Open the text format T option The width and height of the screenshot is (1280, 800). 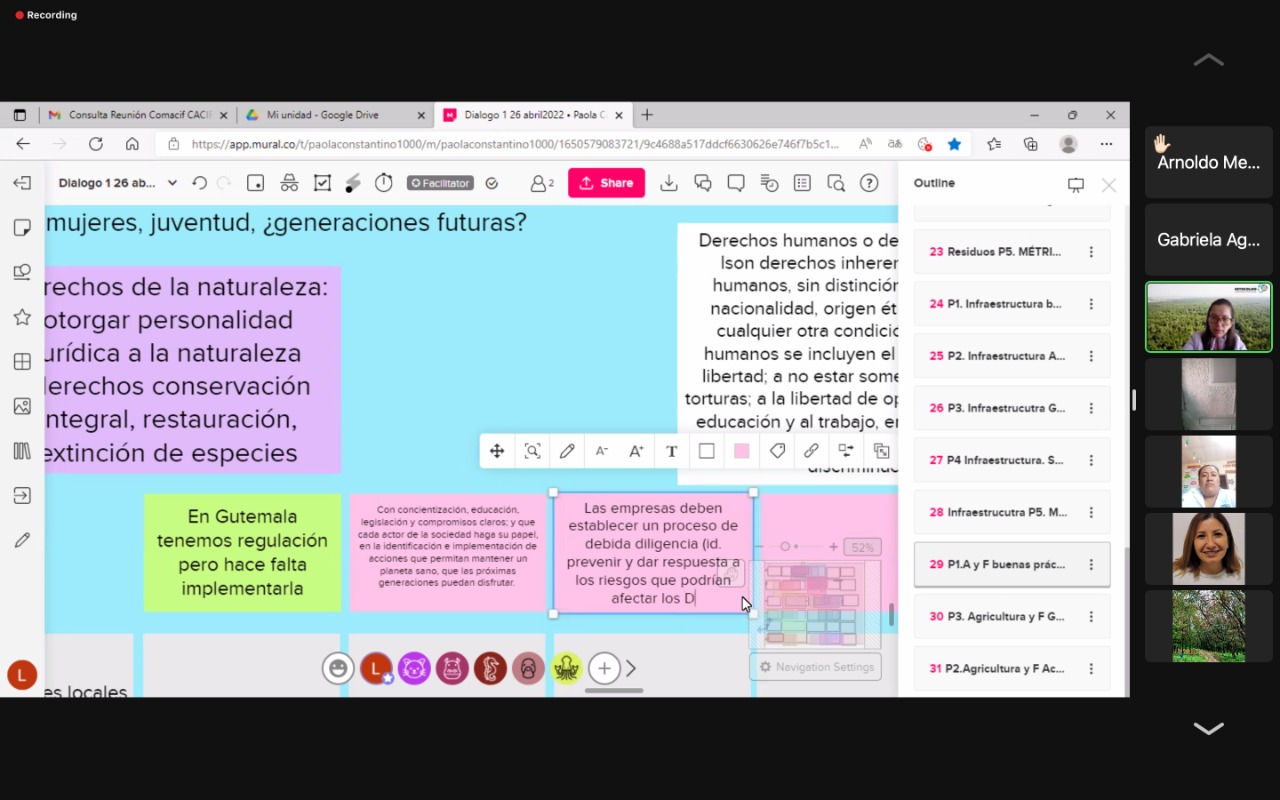pos(671,451)
